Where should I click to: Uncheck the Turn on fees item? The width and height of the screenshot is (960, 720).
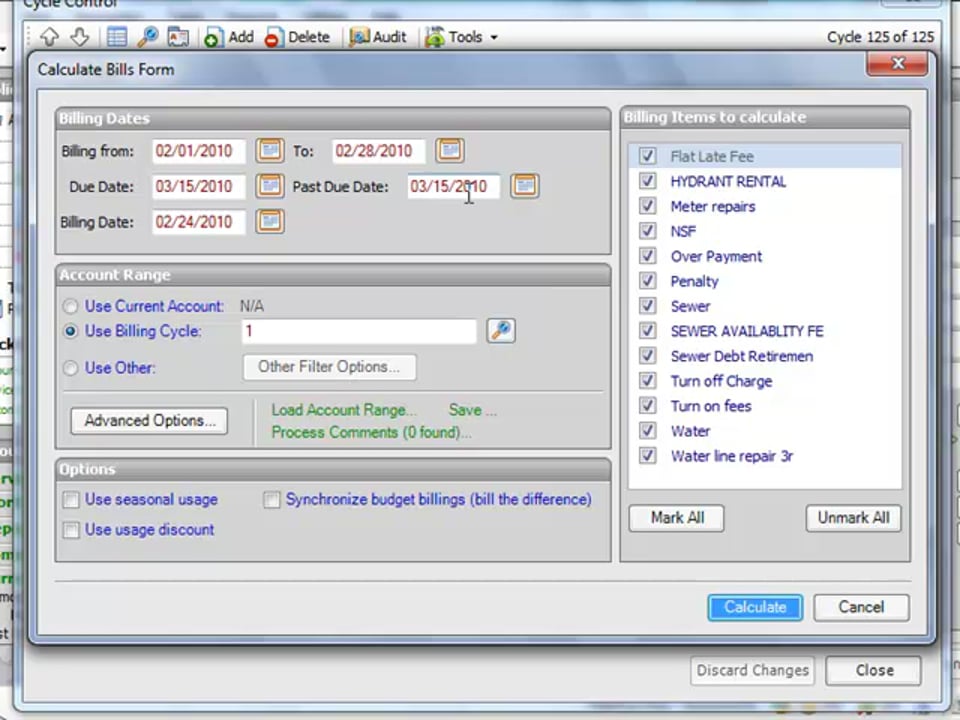pos(648,406)
